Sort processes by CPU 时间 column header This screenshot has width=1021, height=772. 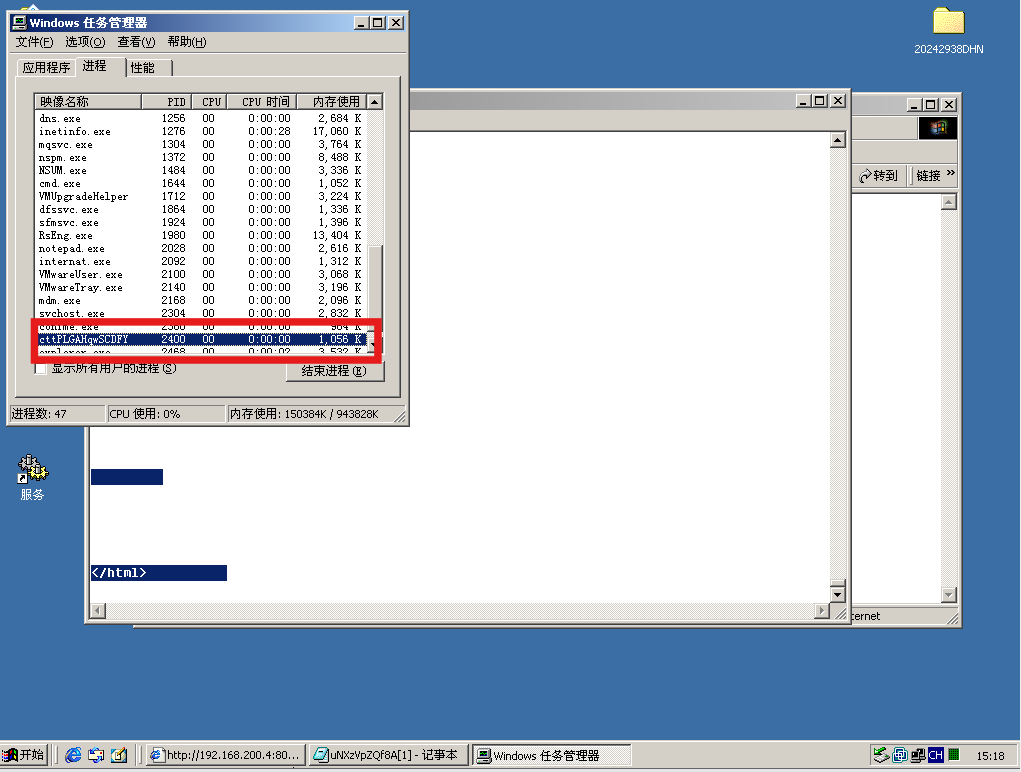coord(262,102)
